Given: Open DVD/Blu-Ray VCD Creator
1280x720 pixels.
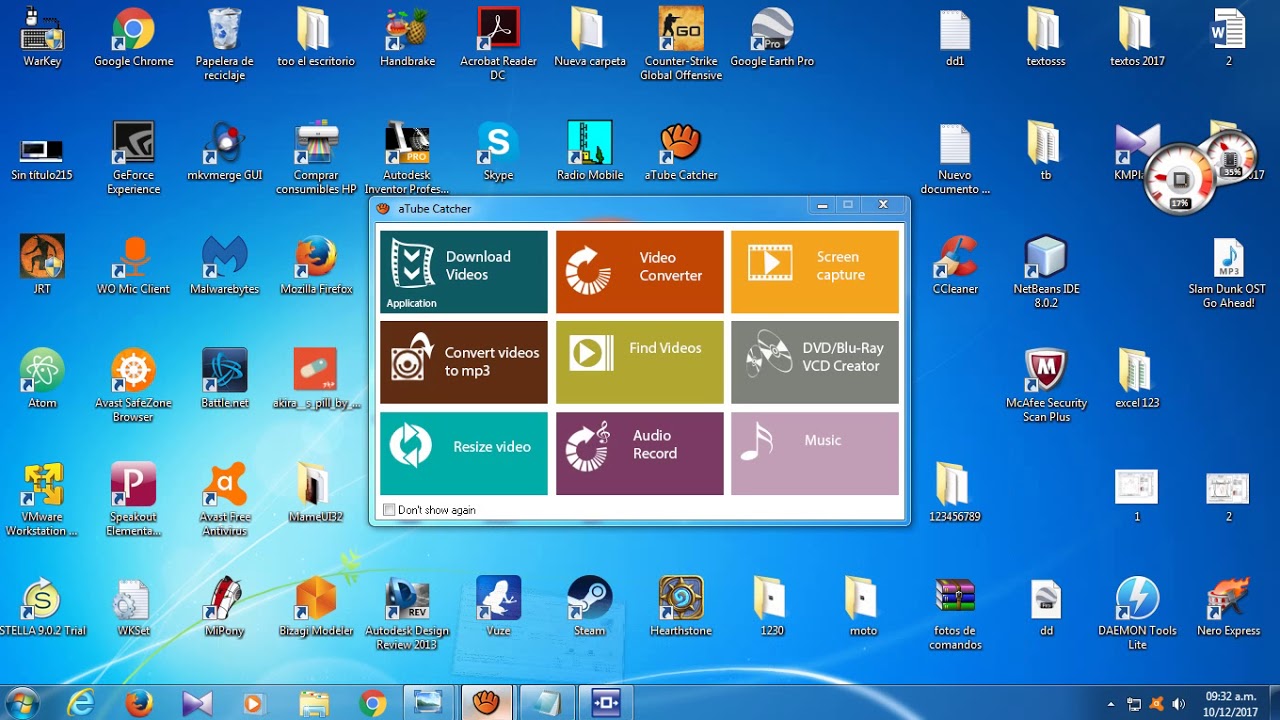Looking at the screenshot, I should pyautogui.click(x=815, y=362).
